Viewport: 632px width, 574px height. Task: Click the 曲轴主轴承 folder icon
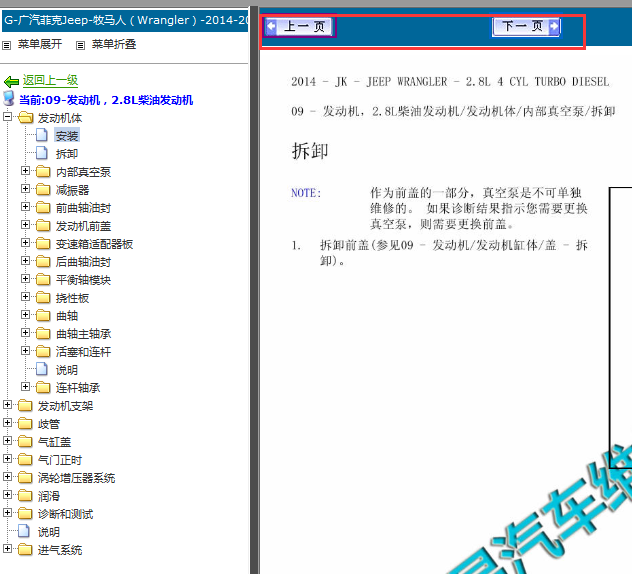click(x=43, y=333)
